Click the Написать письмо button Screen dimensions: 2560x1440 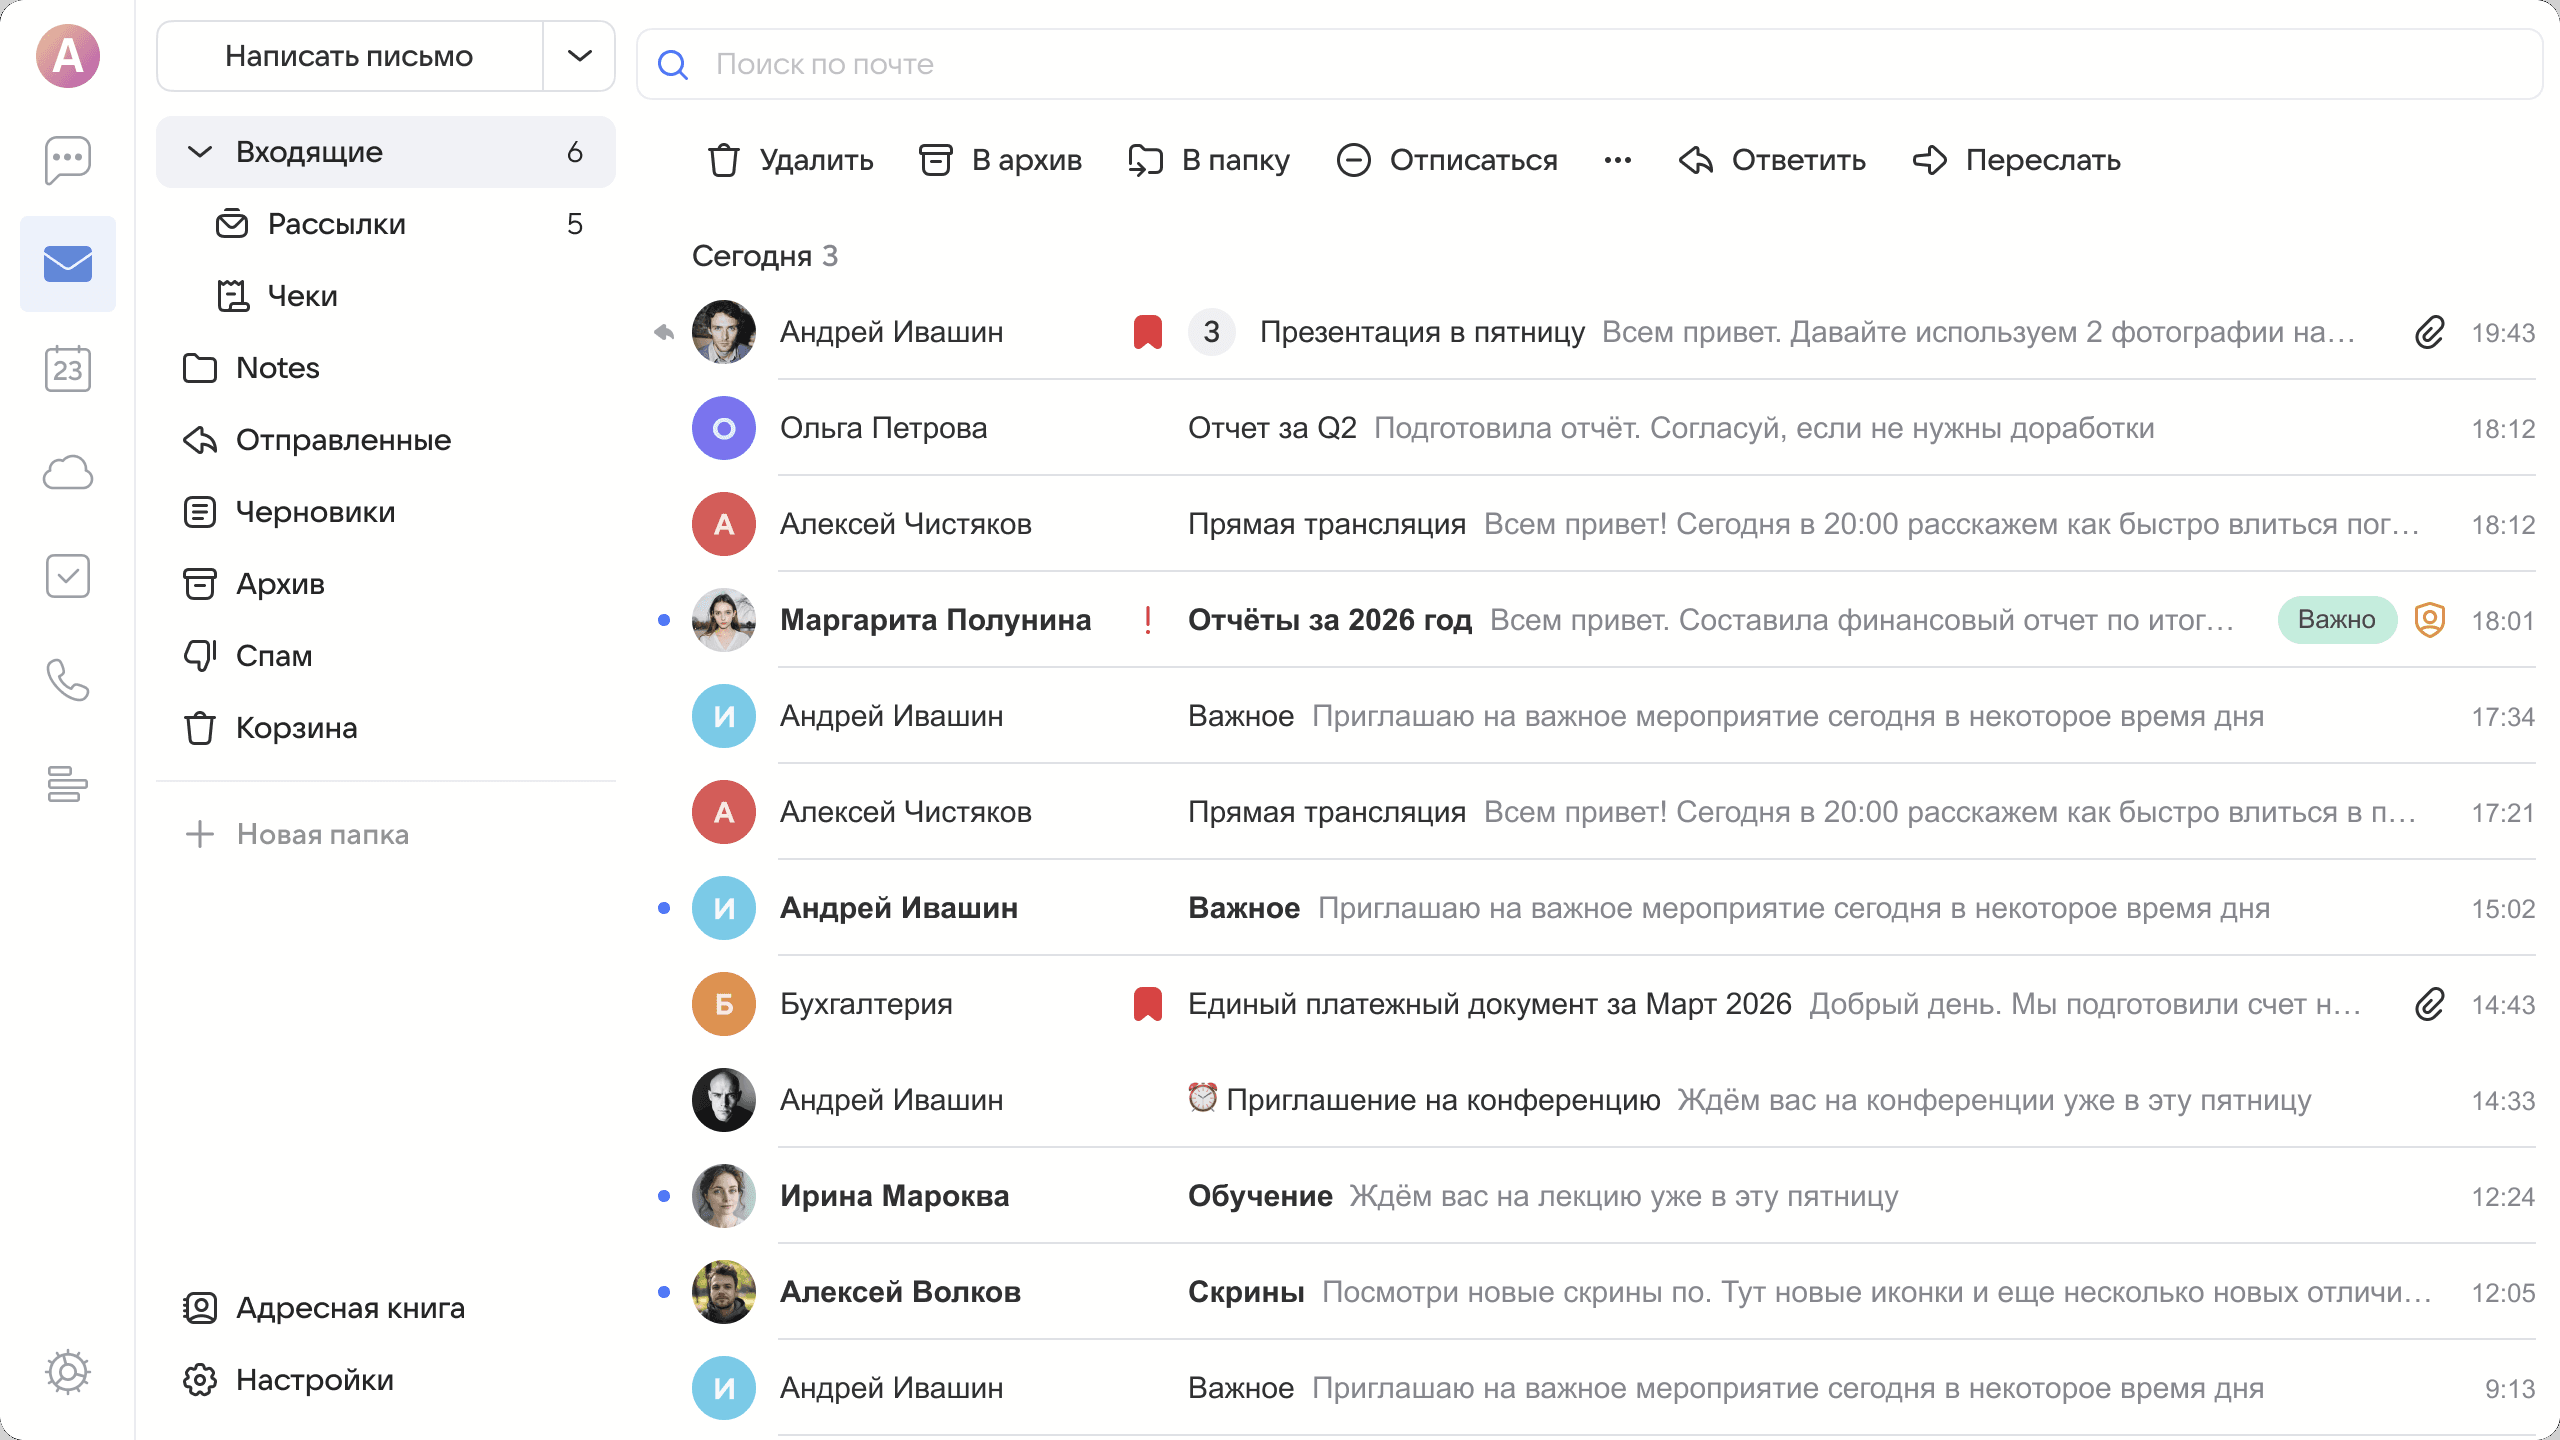click(x=349, y=56)
